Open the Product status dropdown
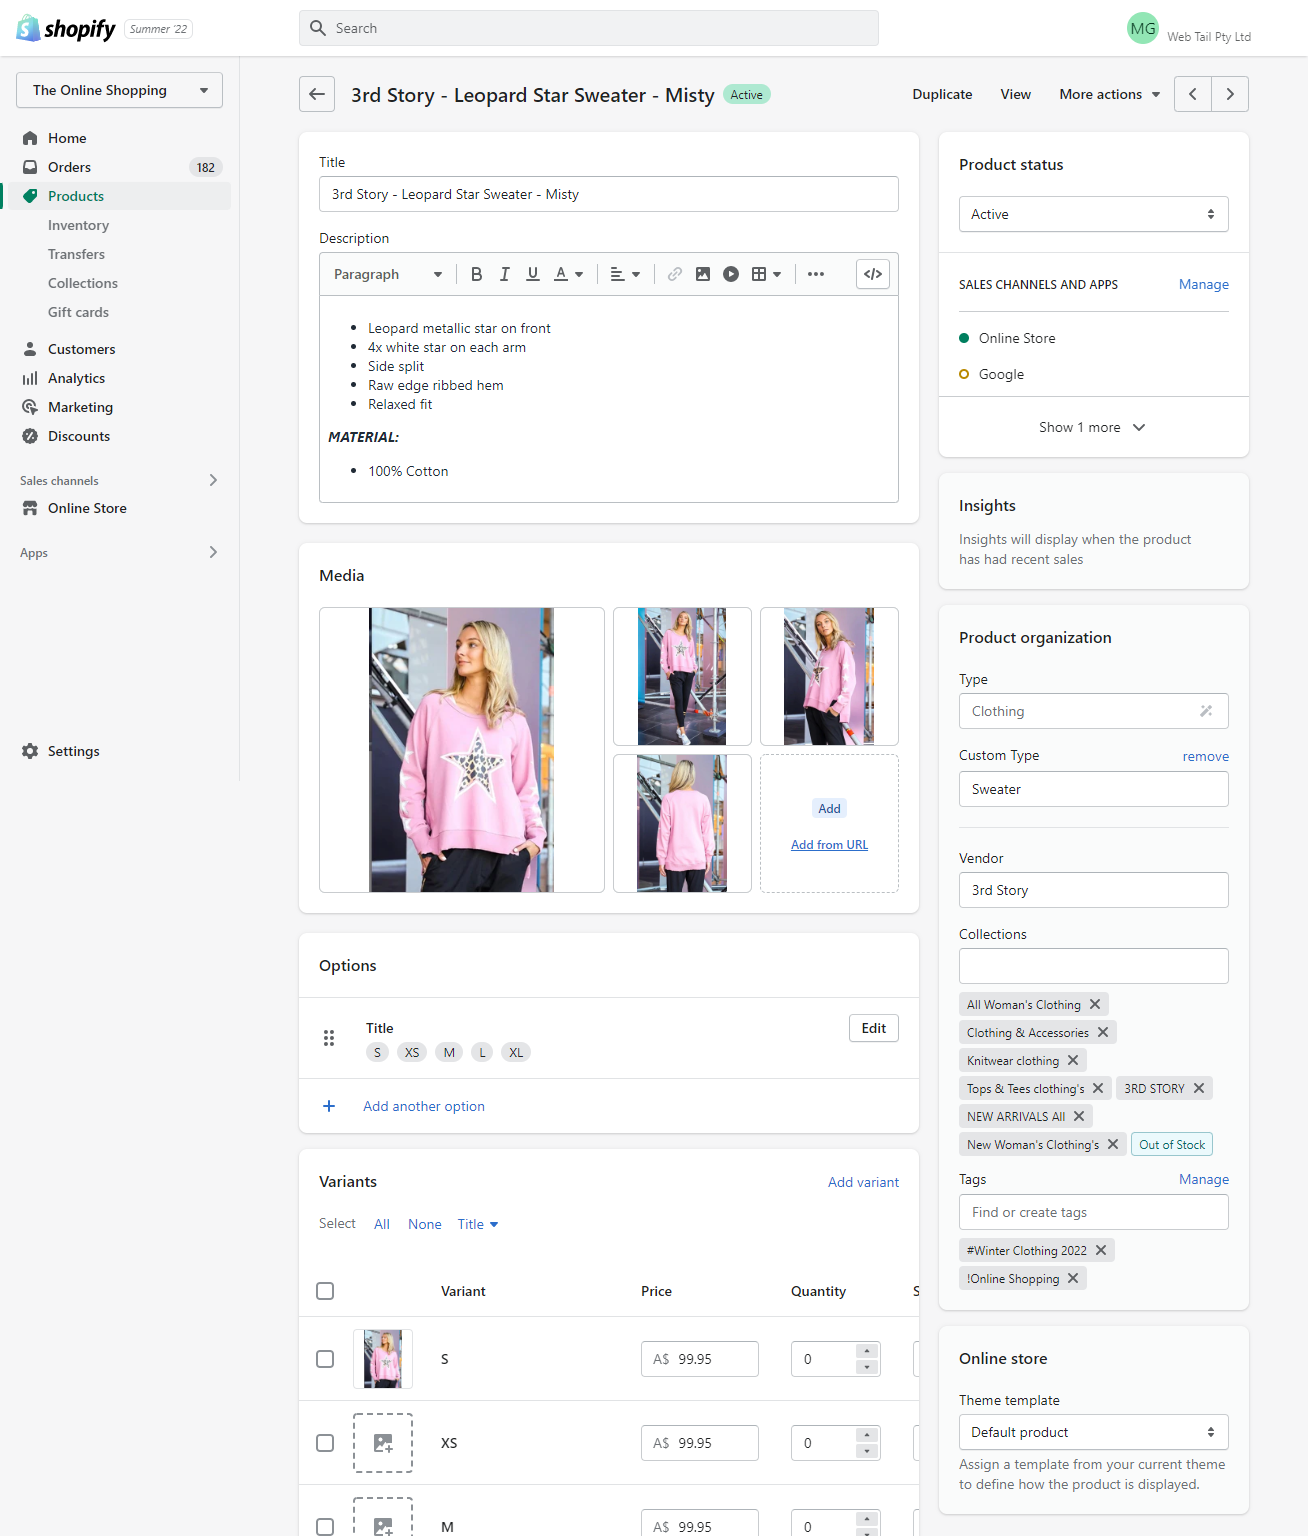The height and width of the screenshot is (1536, 1308). point(1093,214)
